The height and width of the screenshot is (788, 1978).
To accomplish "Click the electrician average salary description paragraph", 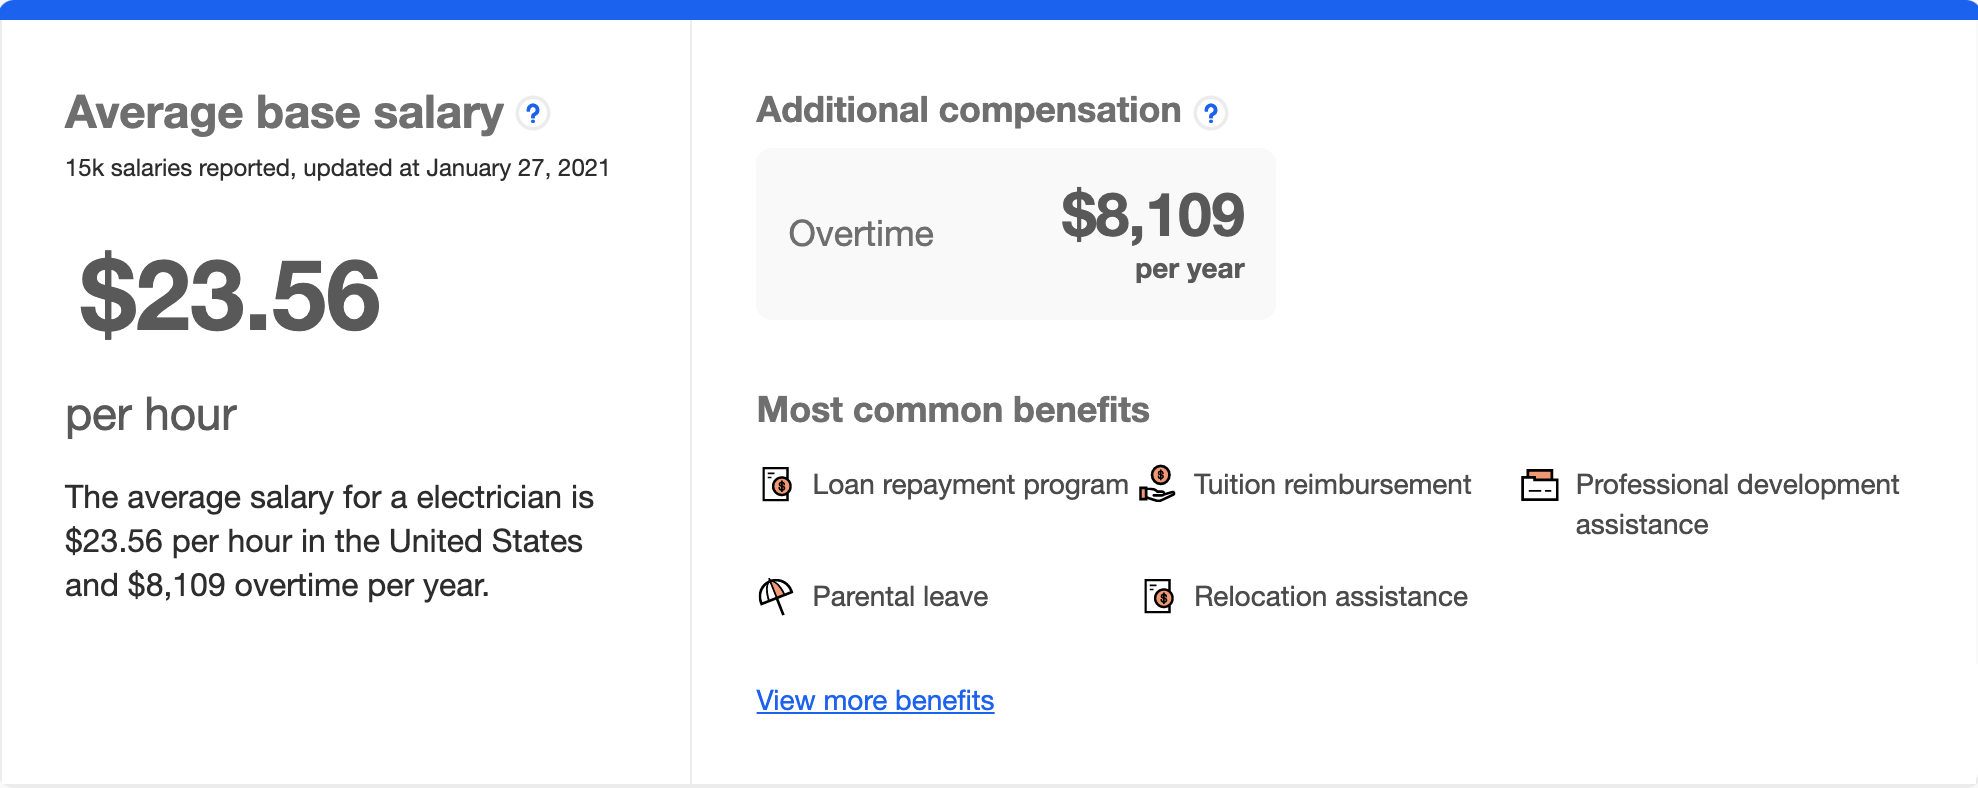I will tap(329, 541).
